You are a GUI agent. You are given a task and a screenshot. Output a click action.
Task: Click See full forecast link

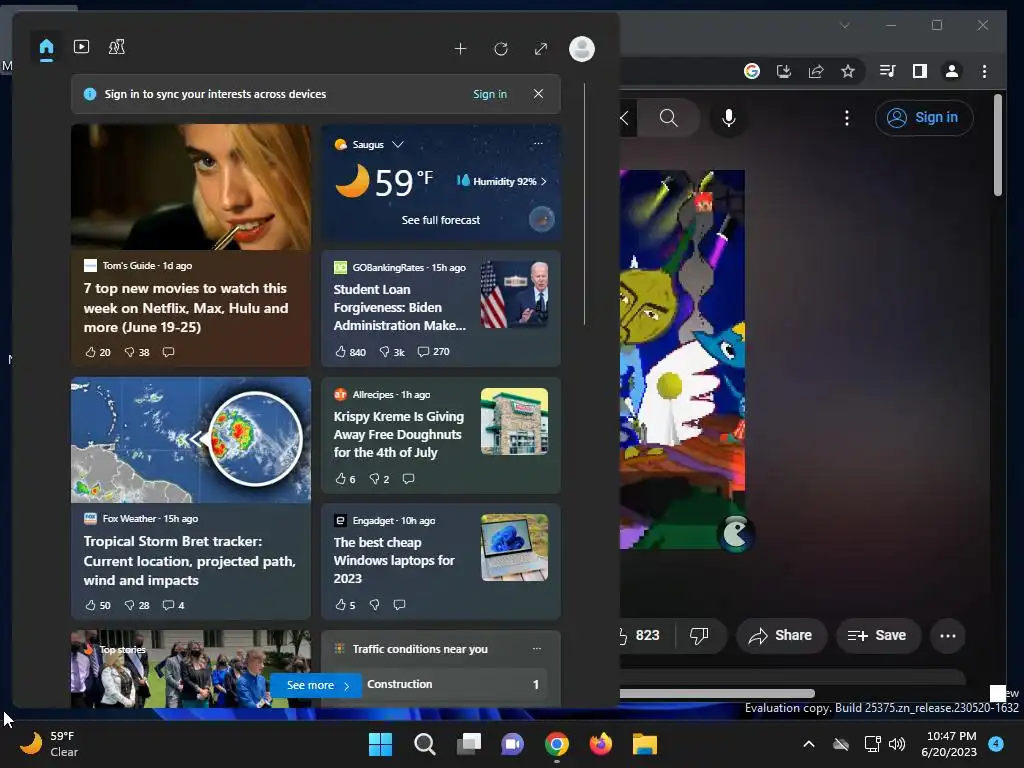point(441,220)
